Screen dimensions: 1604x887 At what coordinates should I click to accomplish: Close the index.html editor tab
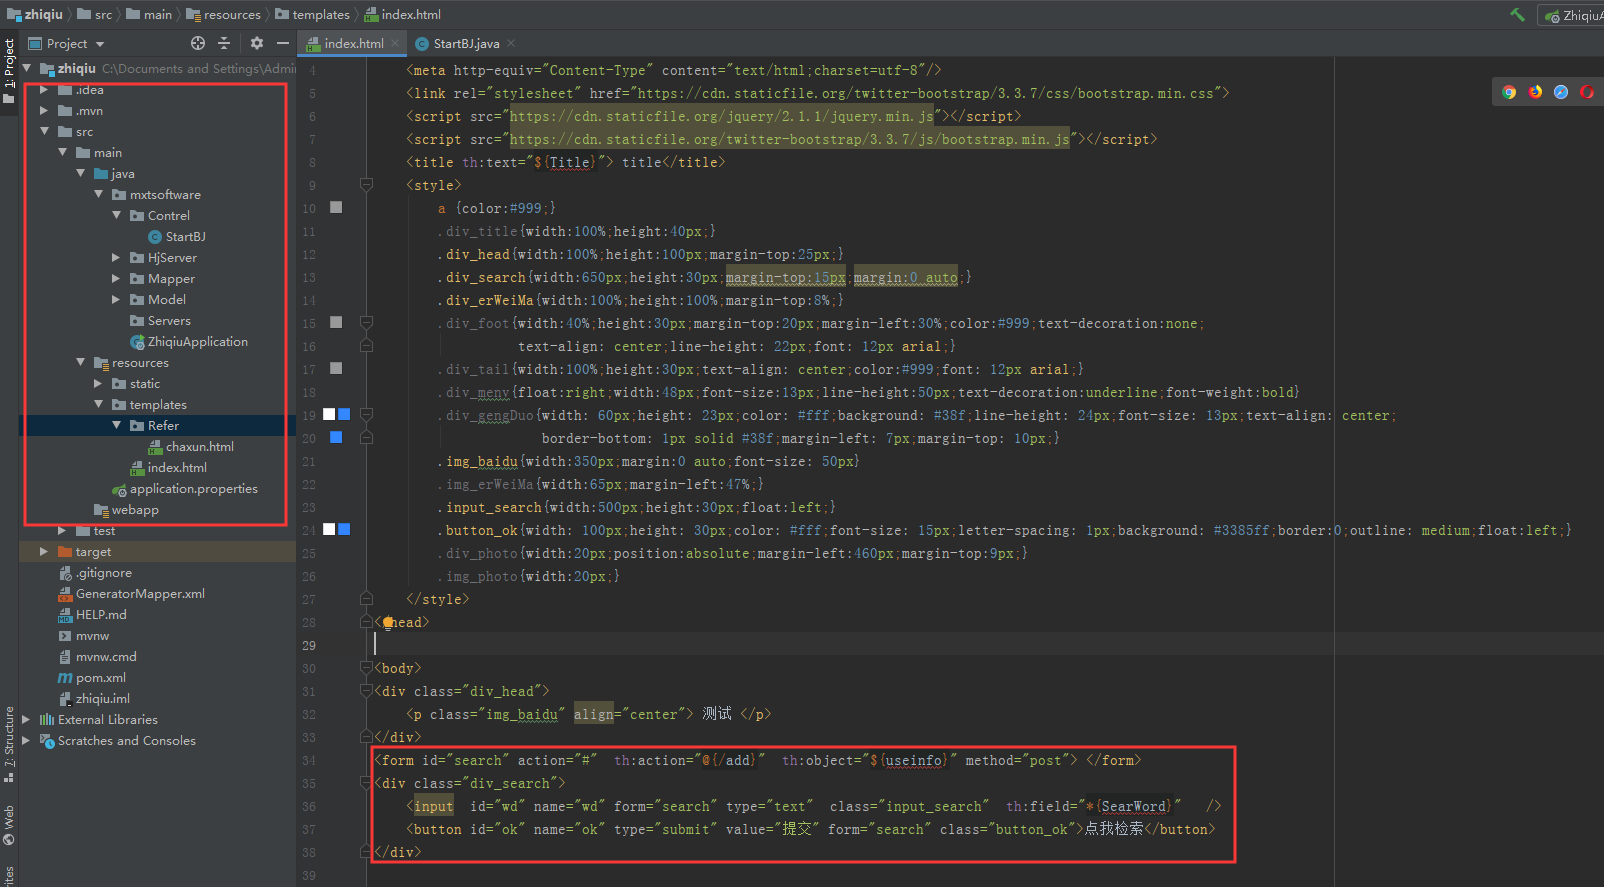[x=395, y=43]
